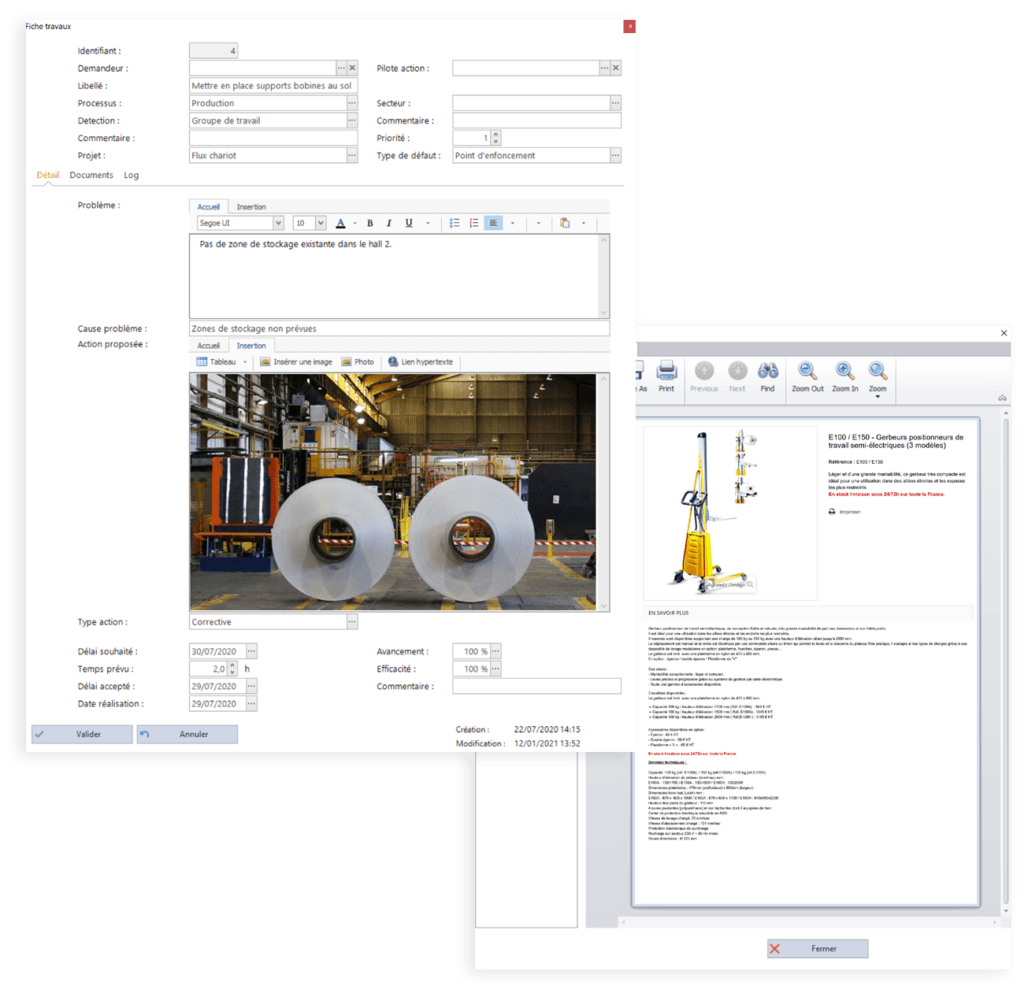Screen dimensions: 1024x993
Task: Click Zoom In in the document viewer
Action: coord(845,377)
